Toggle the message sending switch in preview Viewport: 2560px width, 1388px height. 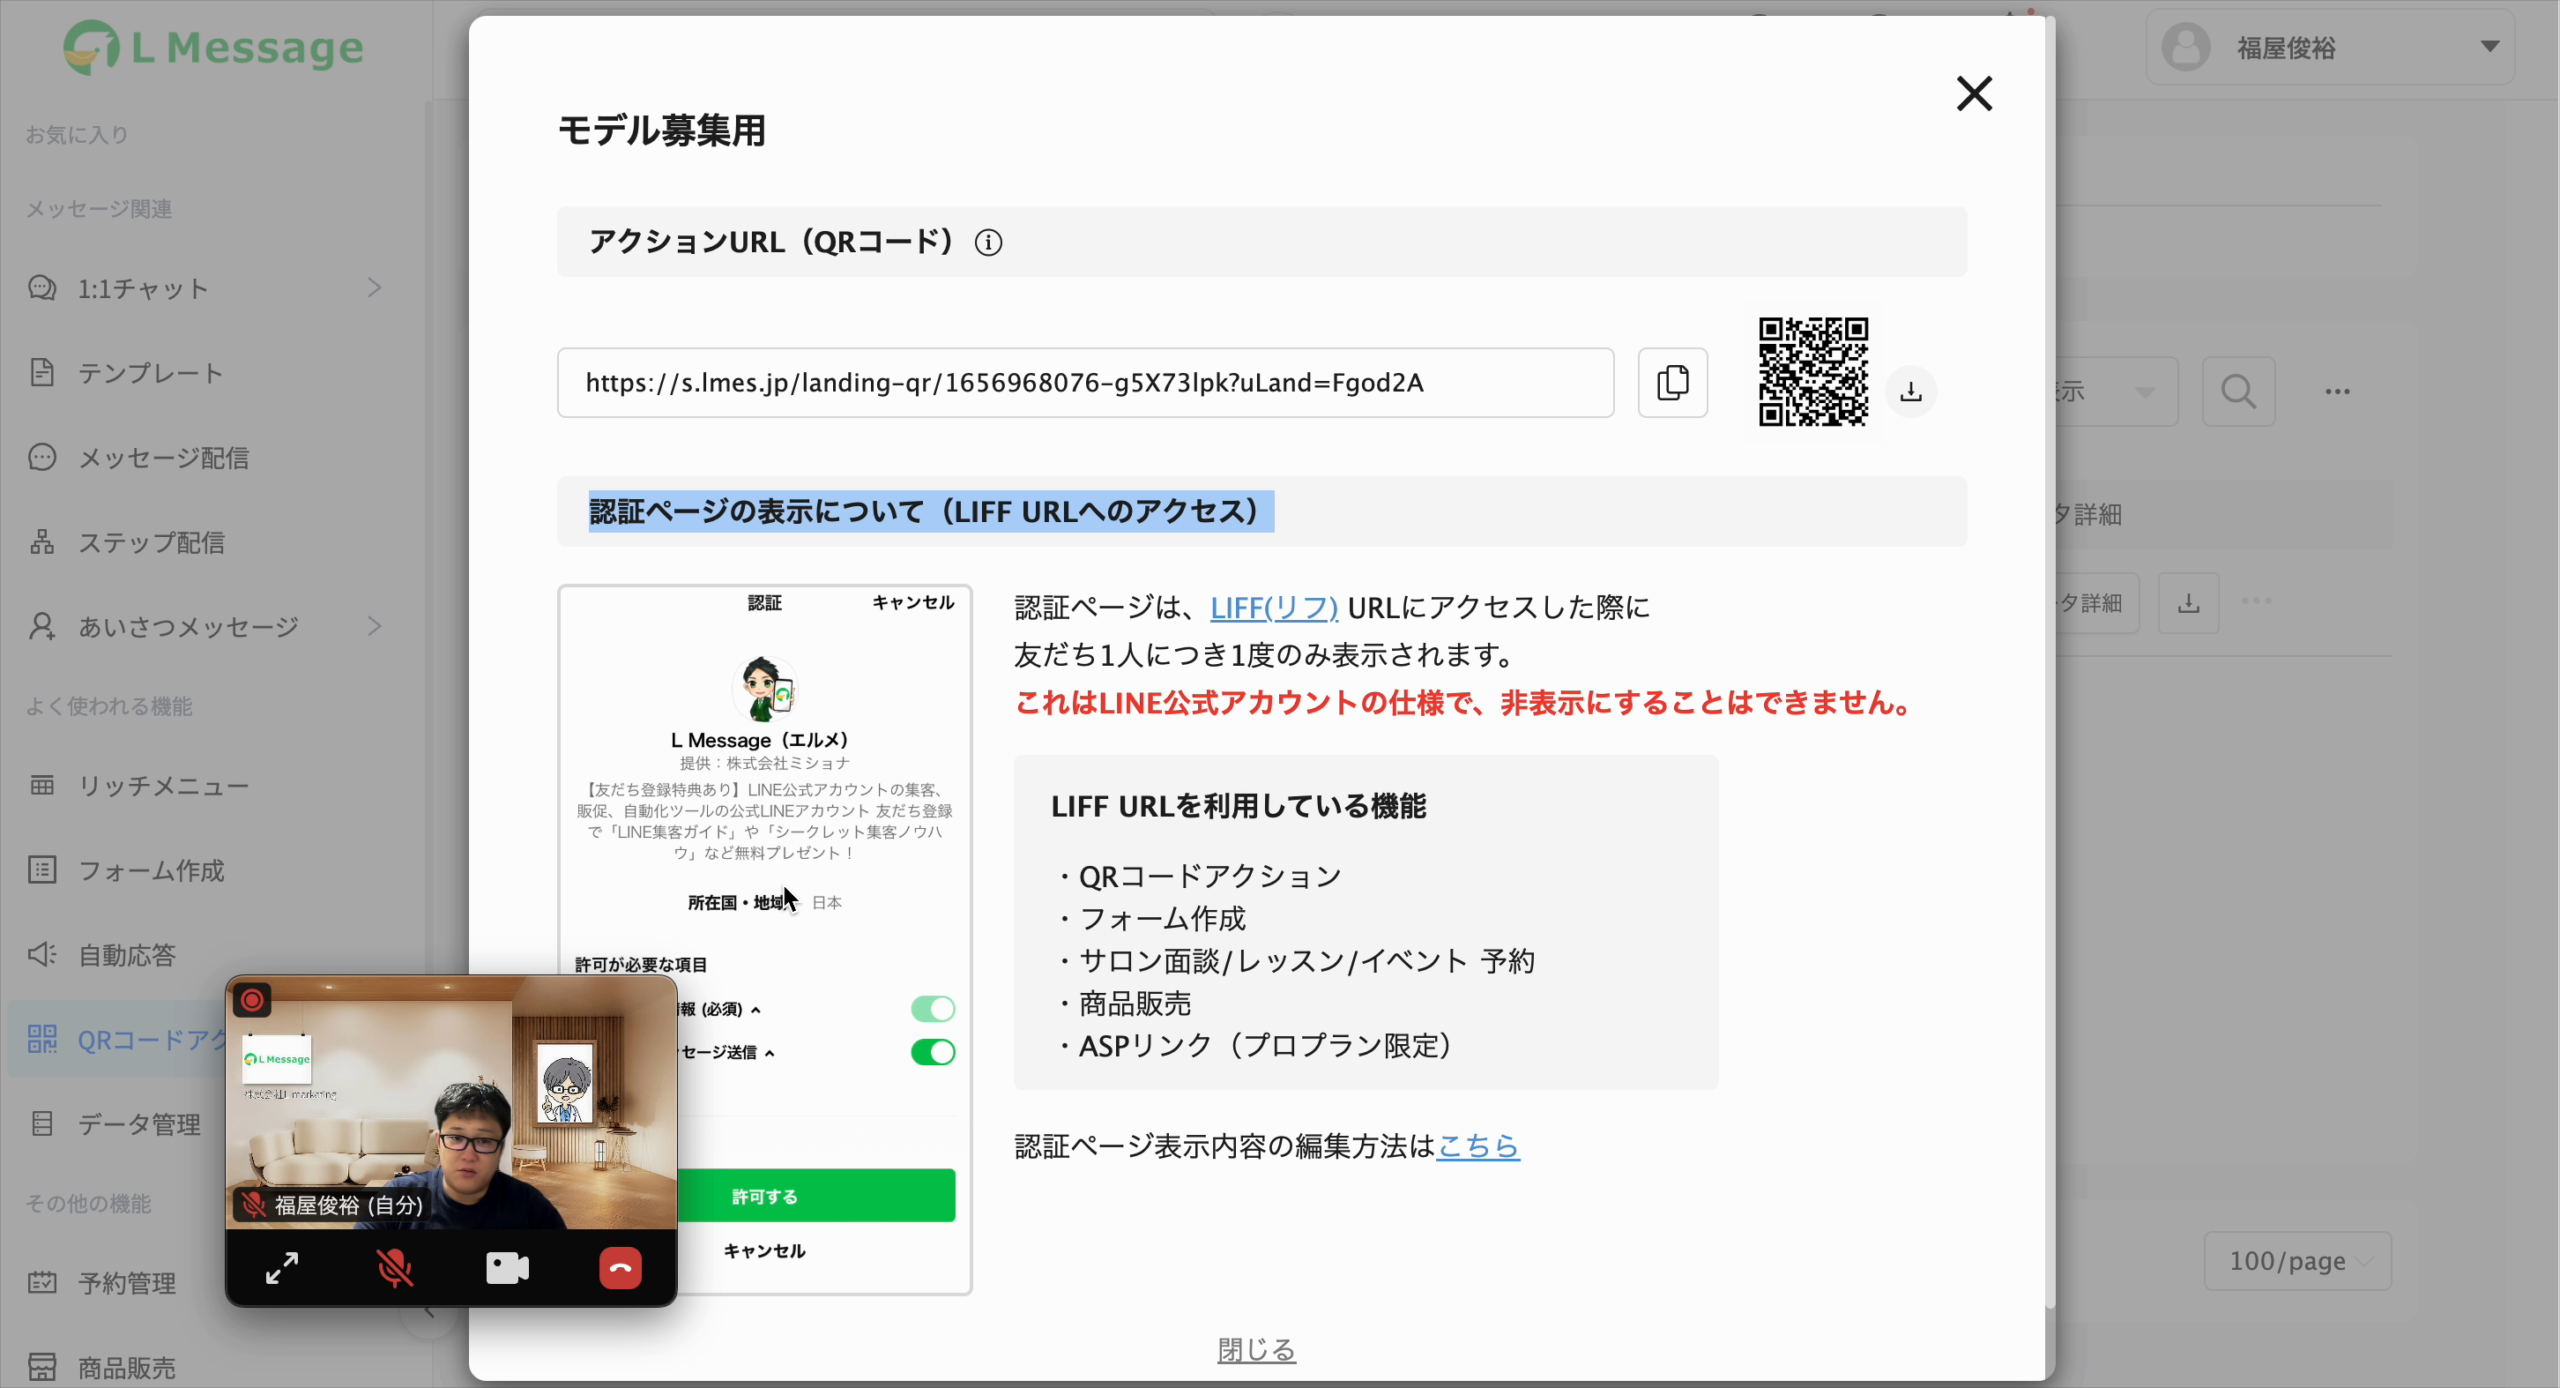tap(932, 1052)
